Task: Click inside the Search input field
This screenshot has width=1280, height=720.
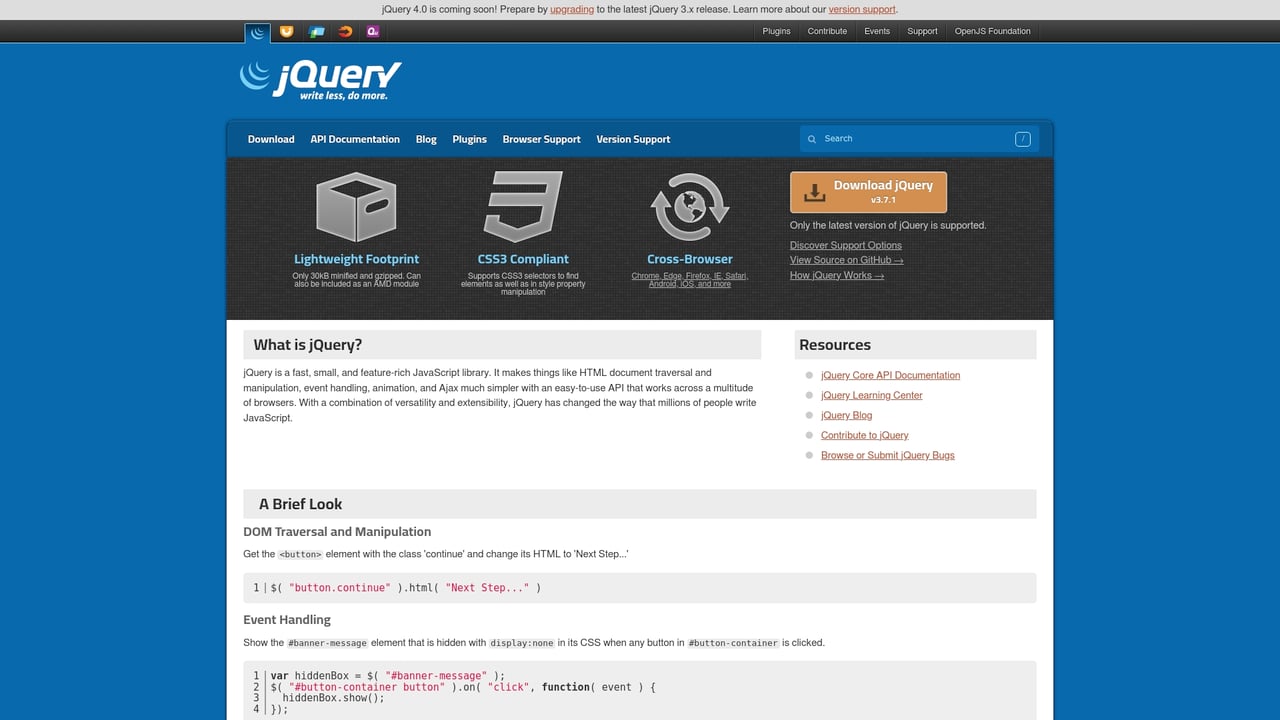Action: [x=910, y=139]
